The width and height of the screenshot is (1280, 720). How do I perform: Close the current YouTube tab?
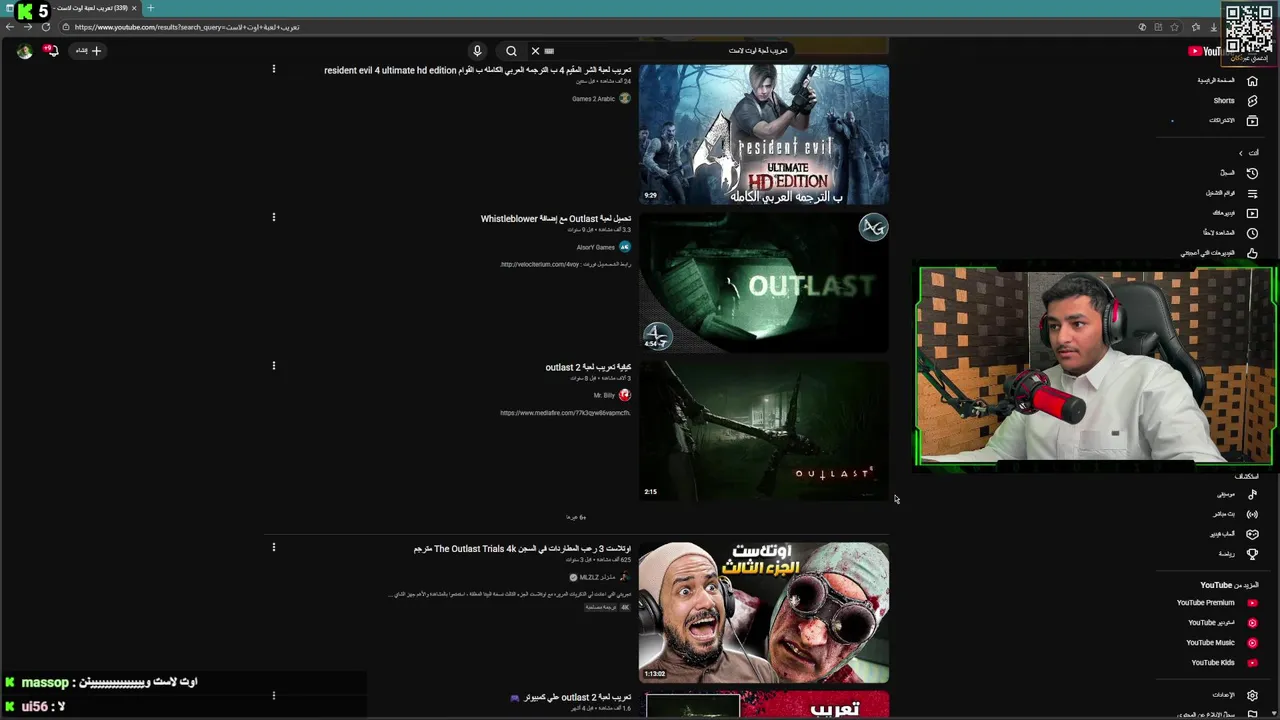[x=134, y=8]
